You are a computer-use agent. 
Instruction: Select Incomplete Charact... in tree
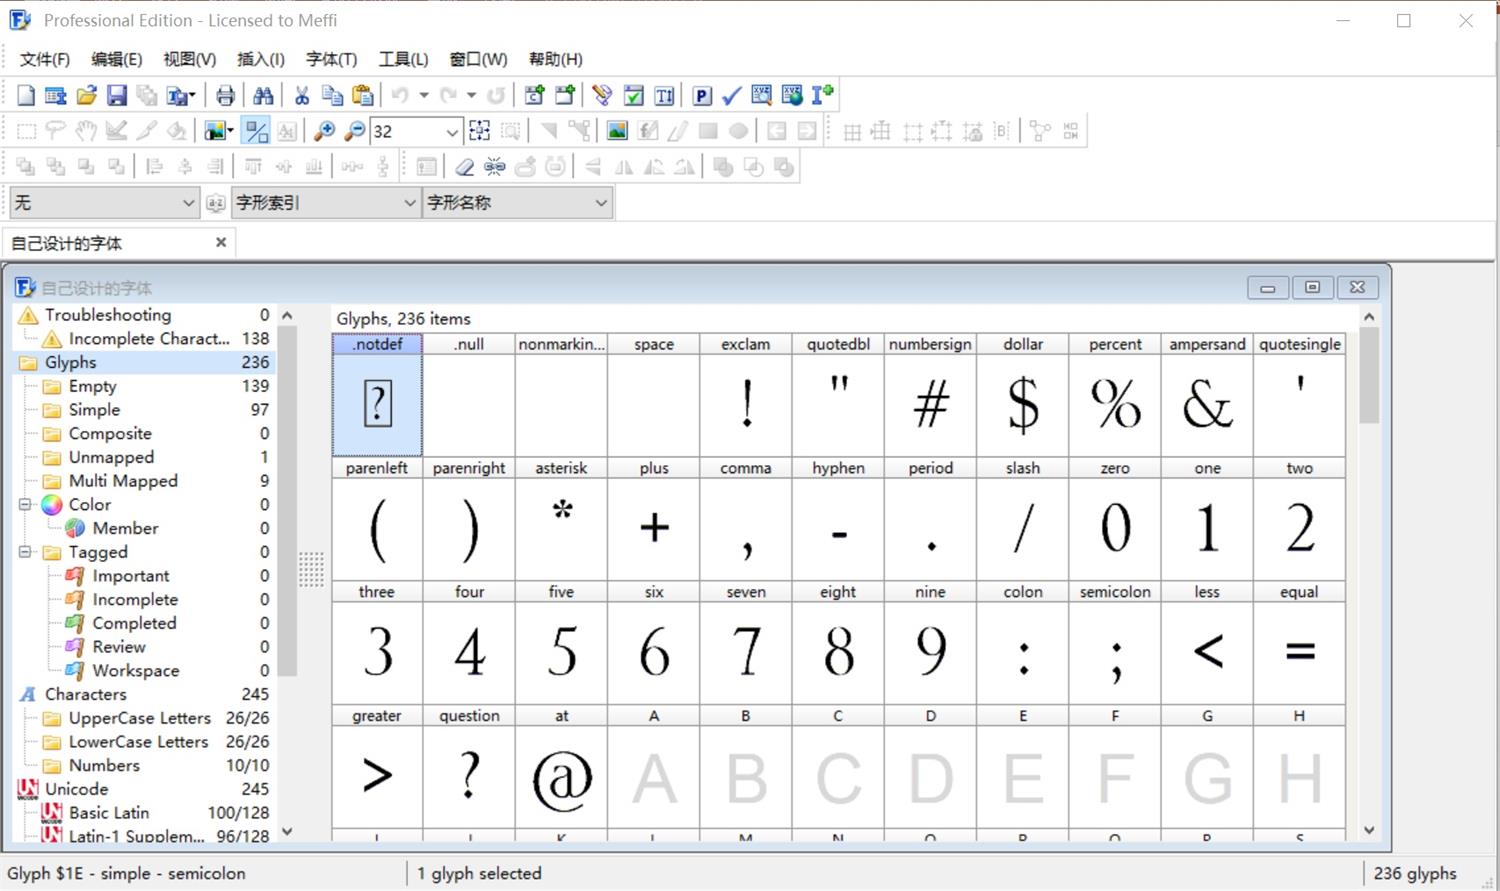click(148, 339)
